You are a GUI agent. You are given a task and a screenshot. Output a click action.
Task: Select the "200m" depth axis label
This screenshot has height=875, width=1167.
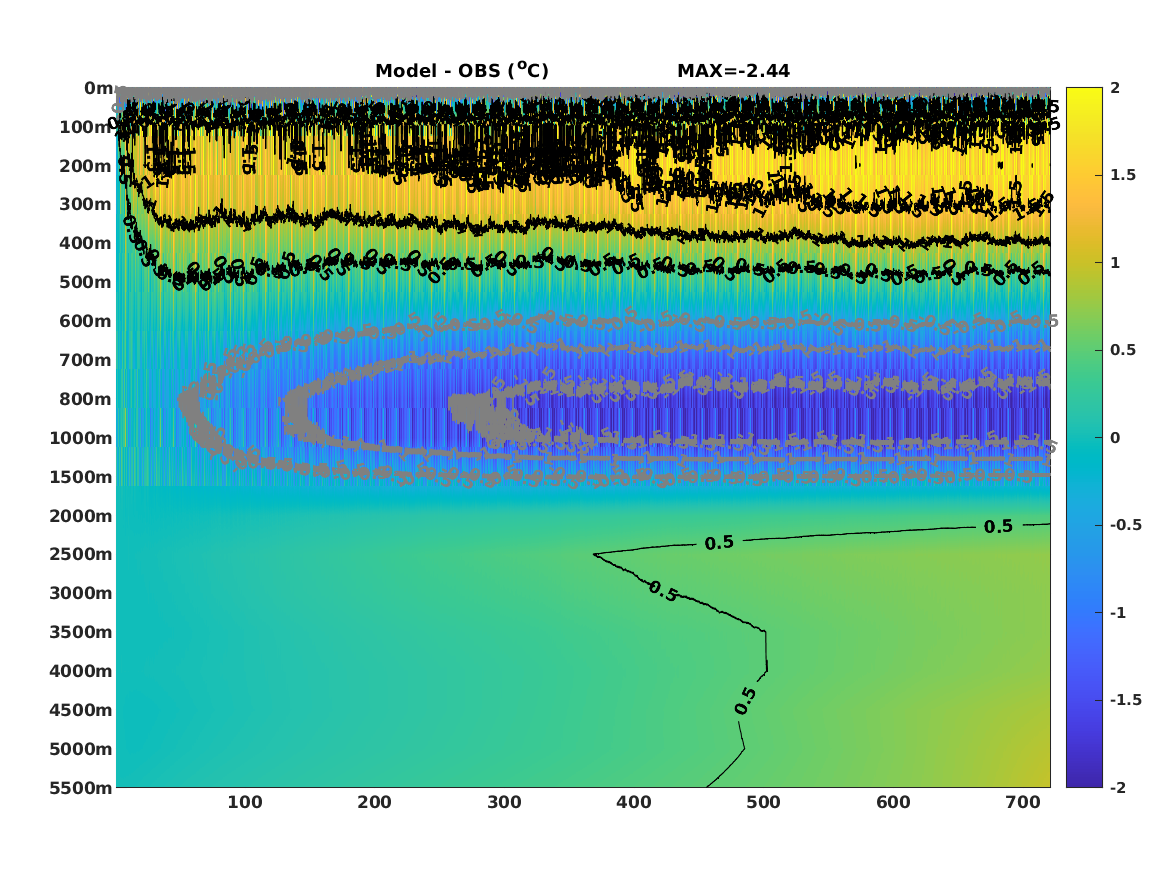coord(86,166)
